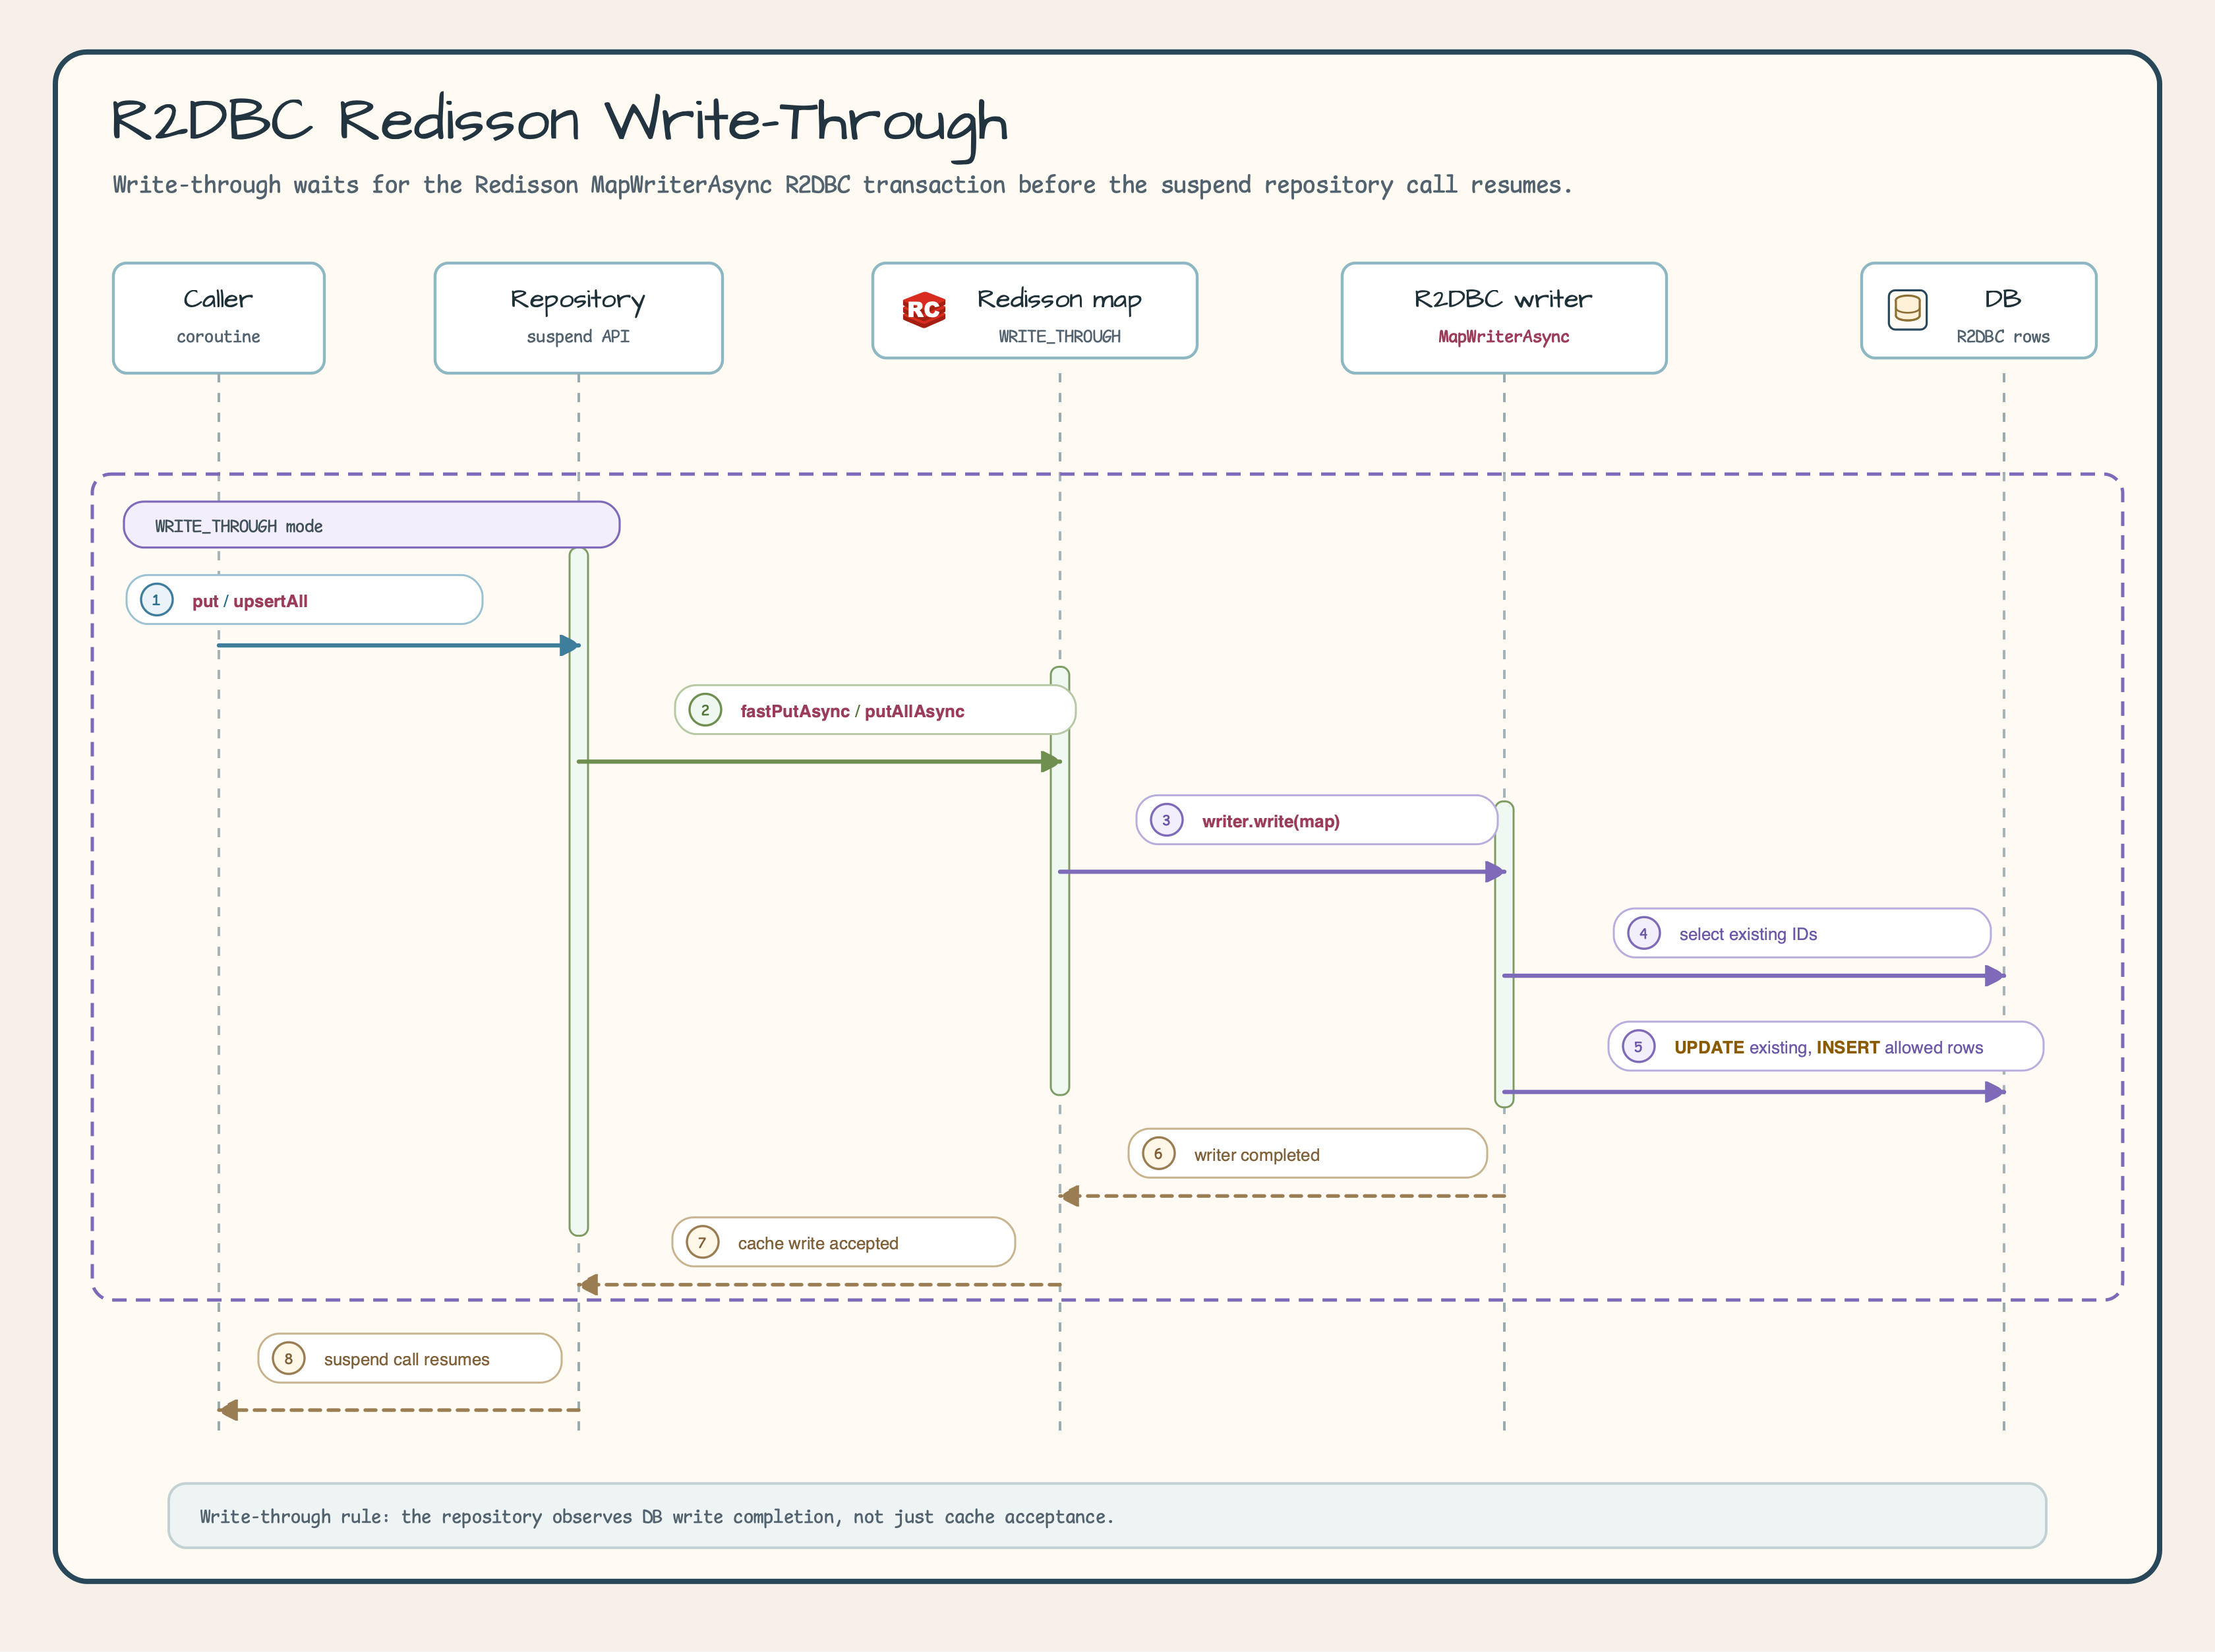This screenshot has width=2215, height=1652.
Task: Click step number 5 circle badge
Action: 1638,1046
